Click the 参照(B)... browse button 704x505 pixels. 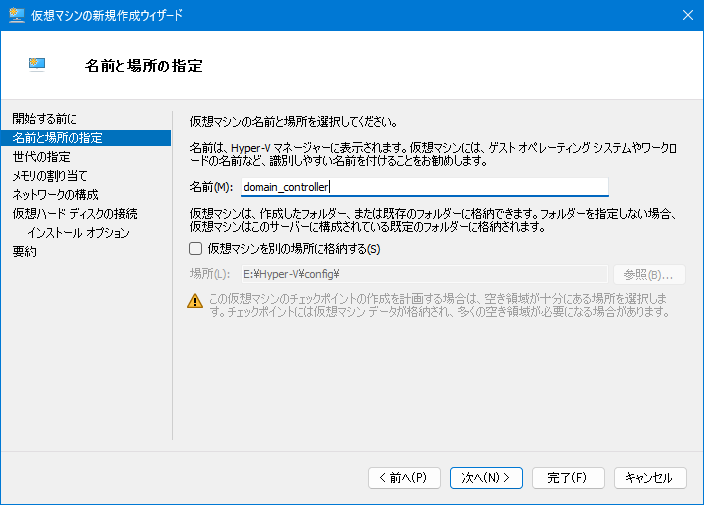click(649, 274)
